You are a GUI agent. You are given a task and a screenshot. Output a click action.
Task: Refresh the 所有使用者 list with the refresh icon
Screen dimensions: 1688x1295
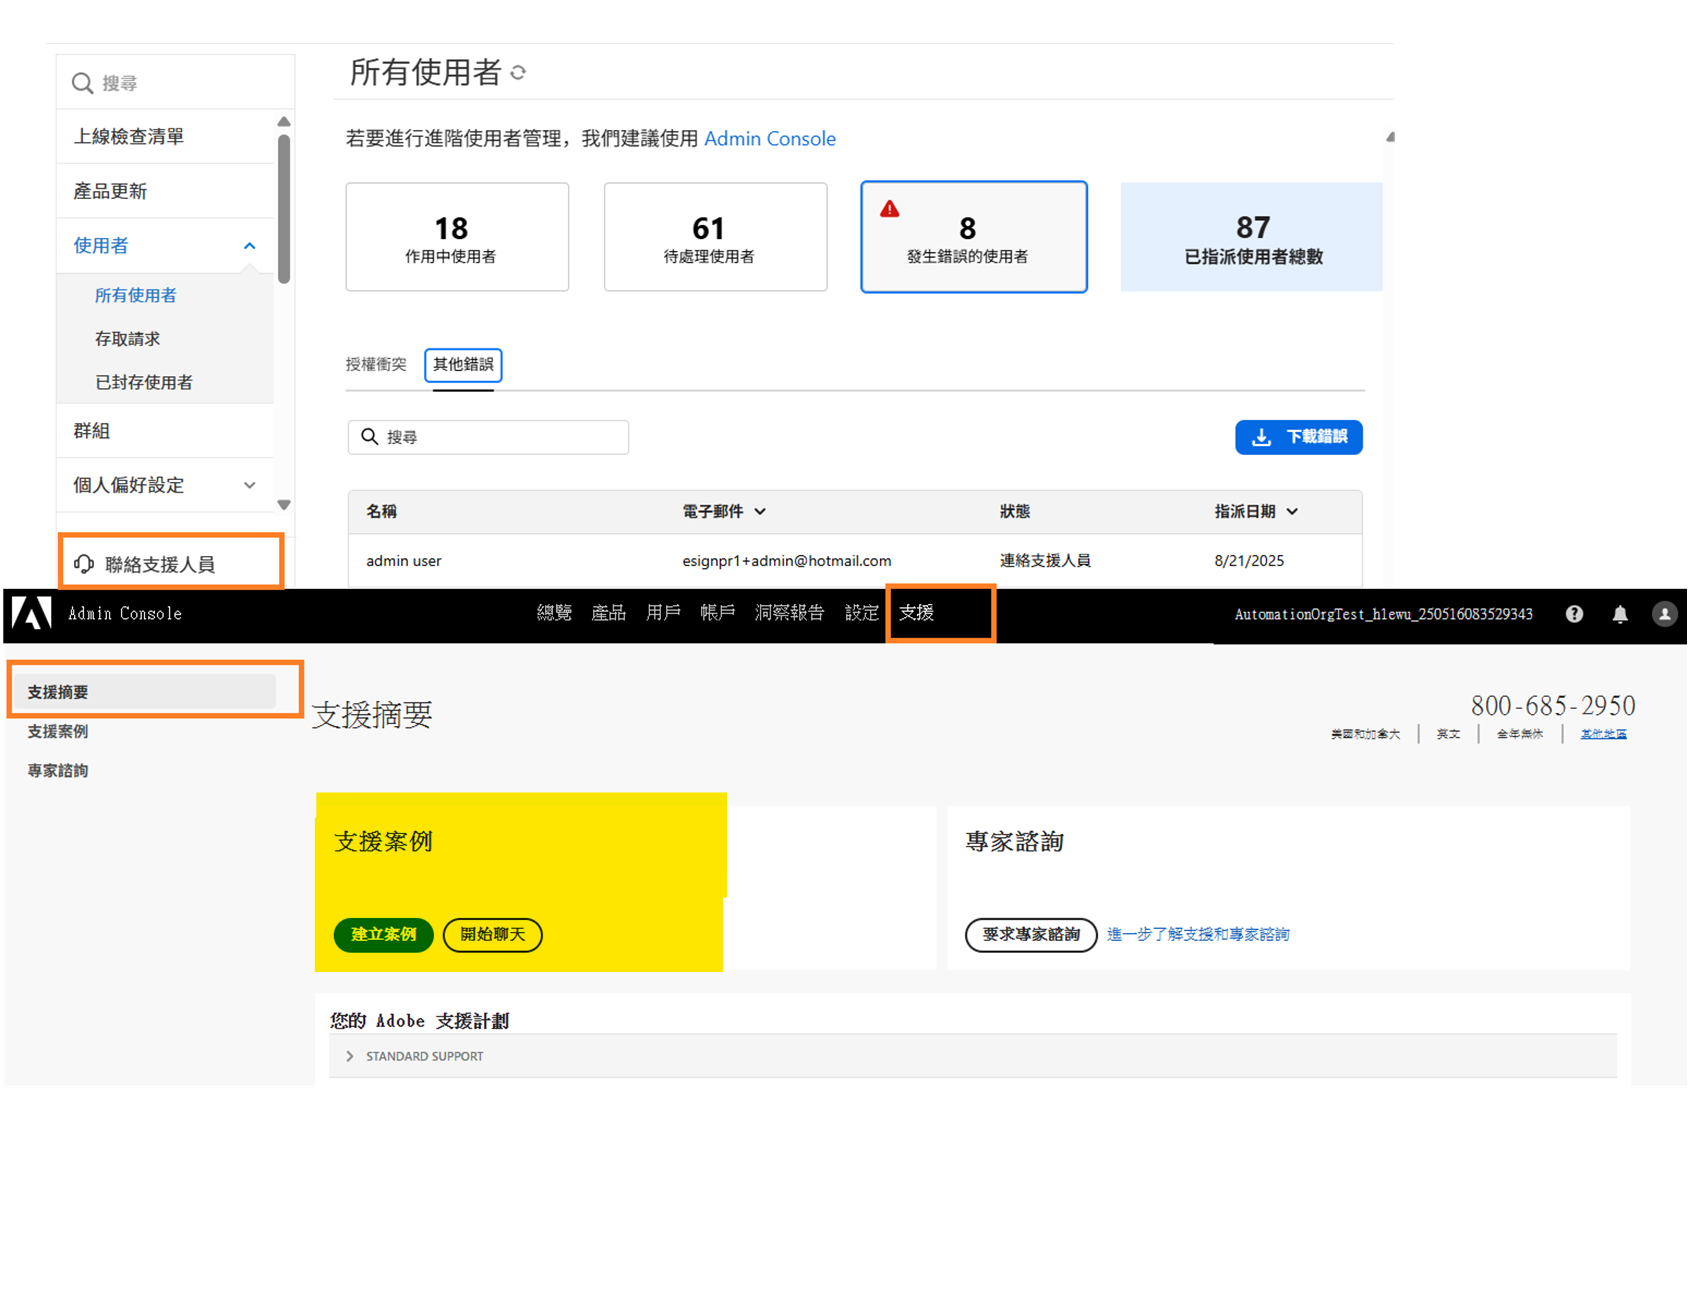pos(518,72)
